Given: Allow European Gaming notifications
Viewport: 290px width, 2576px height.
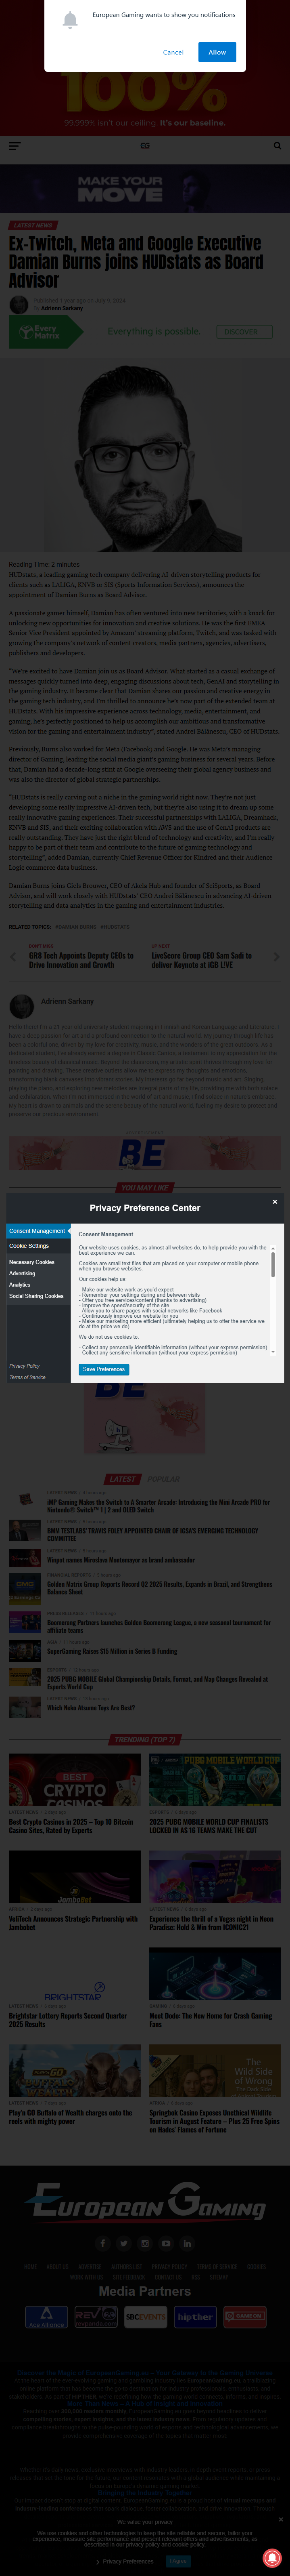Looking at the screenshot, I should point(217,52).
